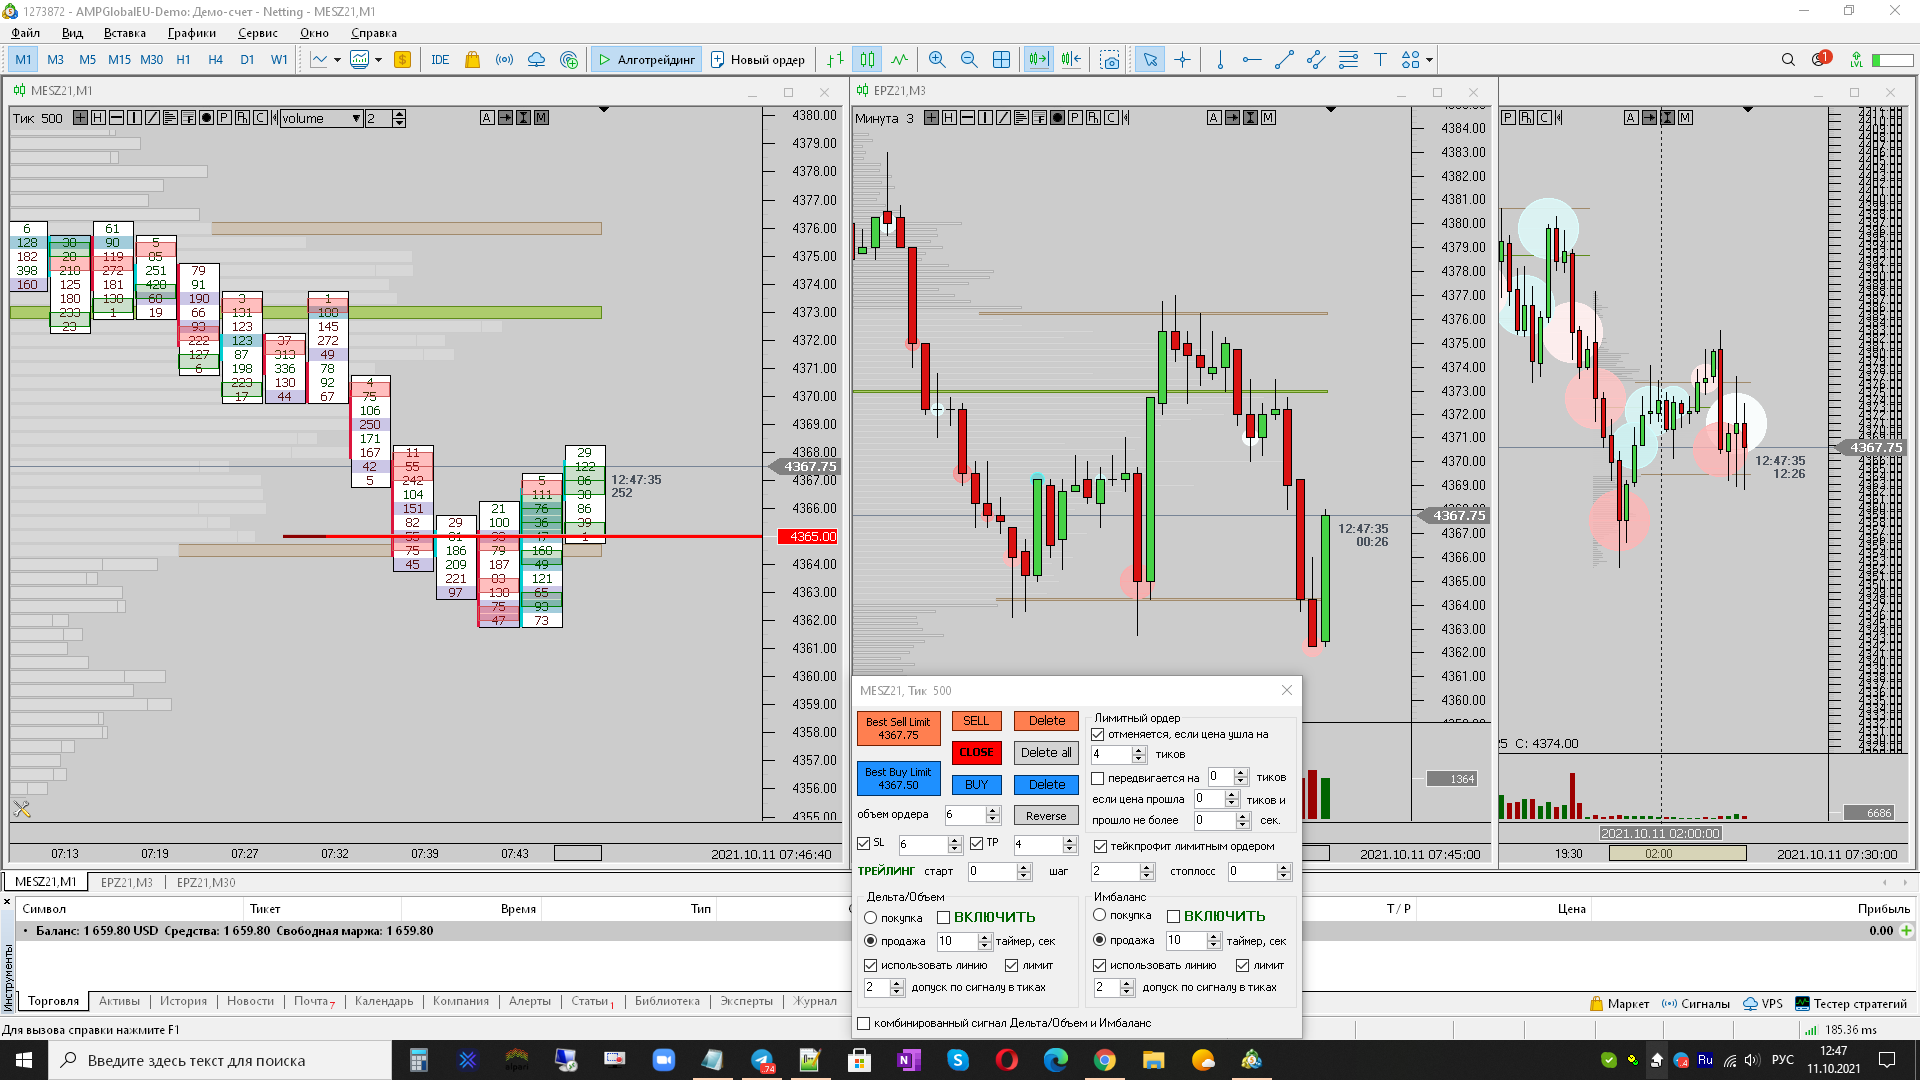The height and width of the screenshot is (1080, 1920).
Task: Select покупка radio in Имбаланс
Action: click(x=1100, y=915)
